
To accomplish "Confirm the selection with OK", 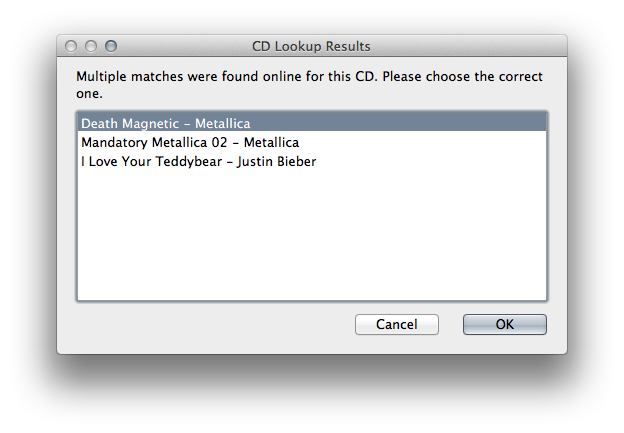I will click(x=504, y=324).
